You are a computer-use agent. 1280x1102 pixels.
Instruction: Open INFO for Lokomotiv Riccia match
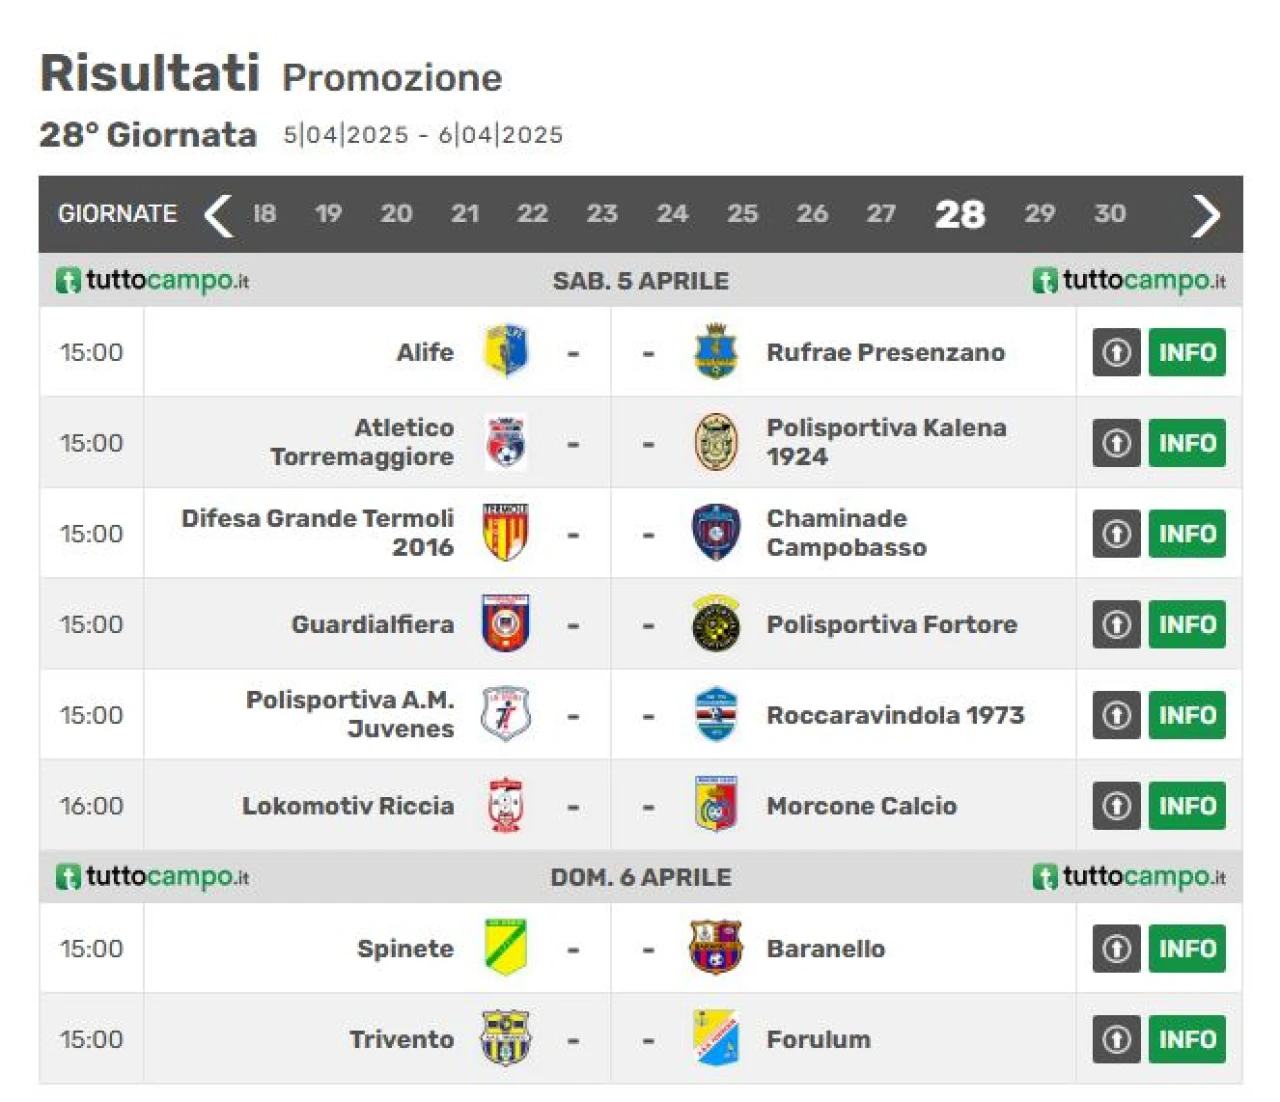[x=1187, y=806]
